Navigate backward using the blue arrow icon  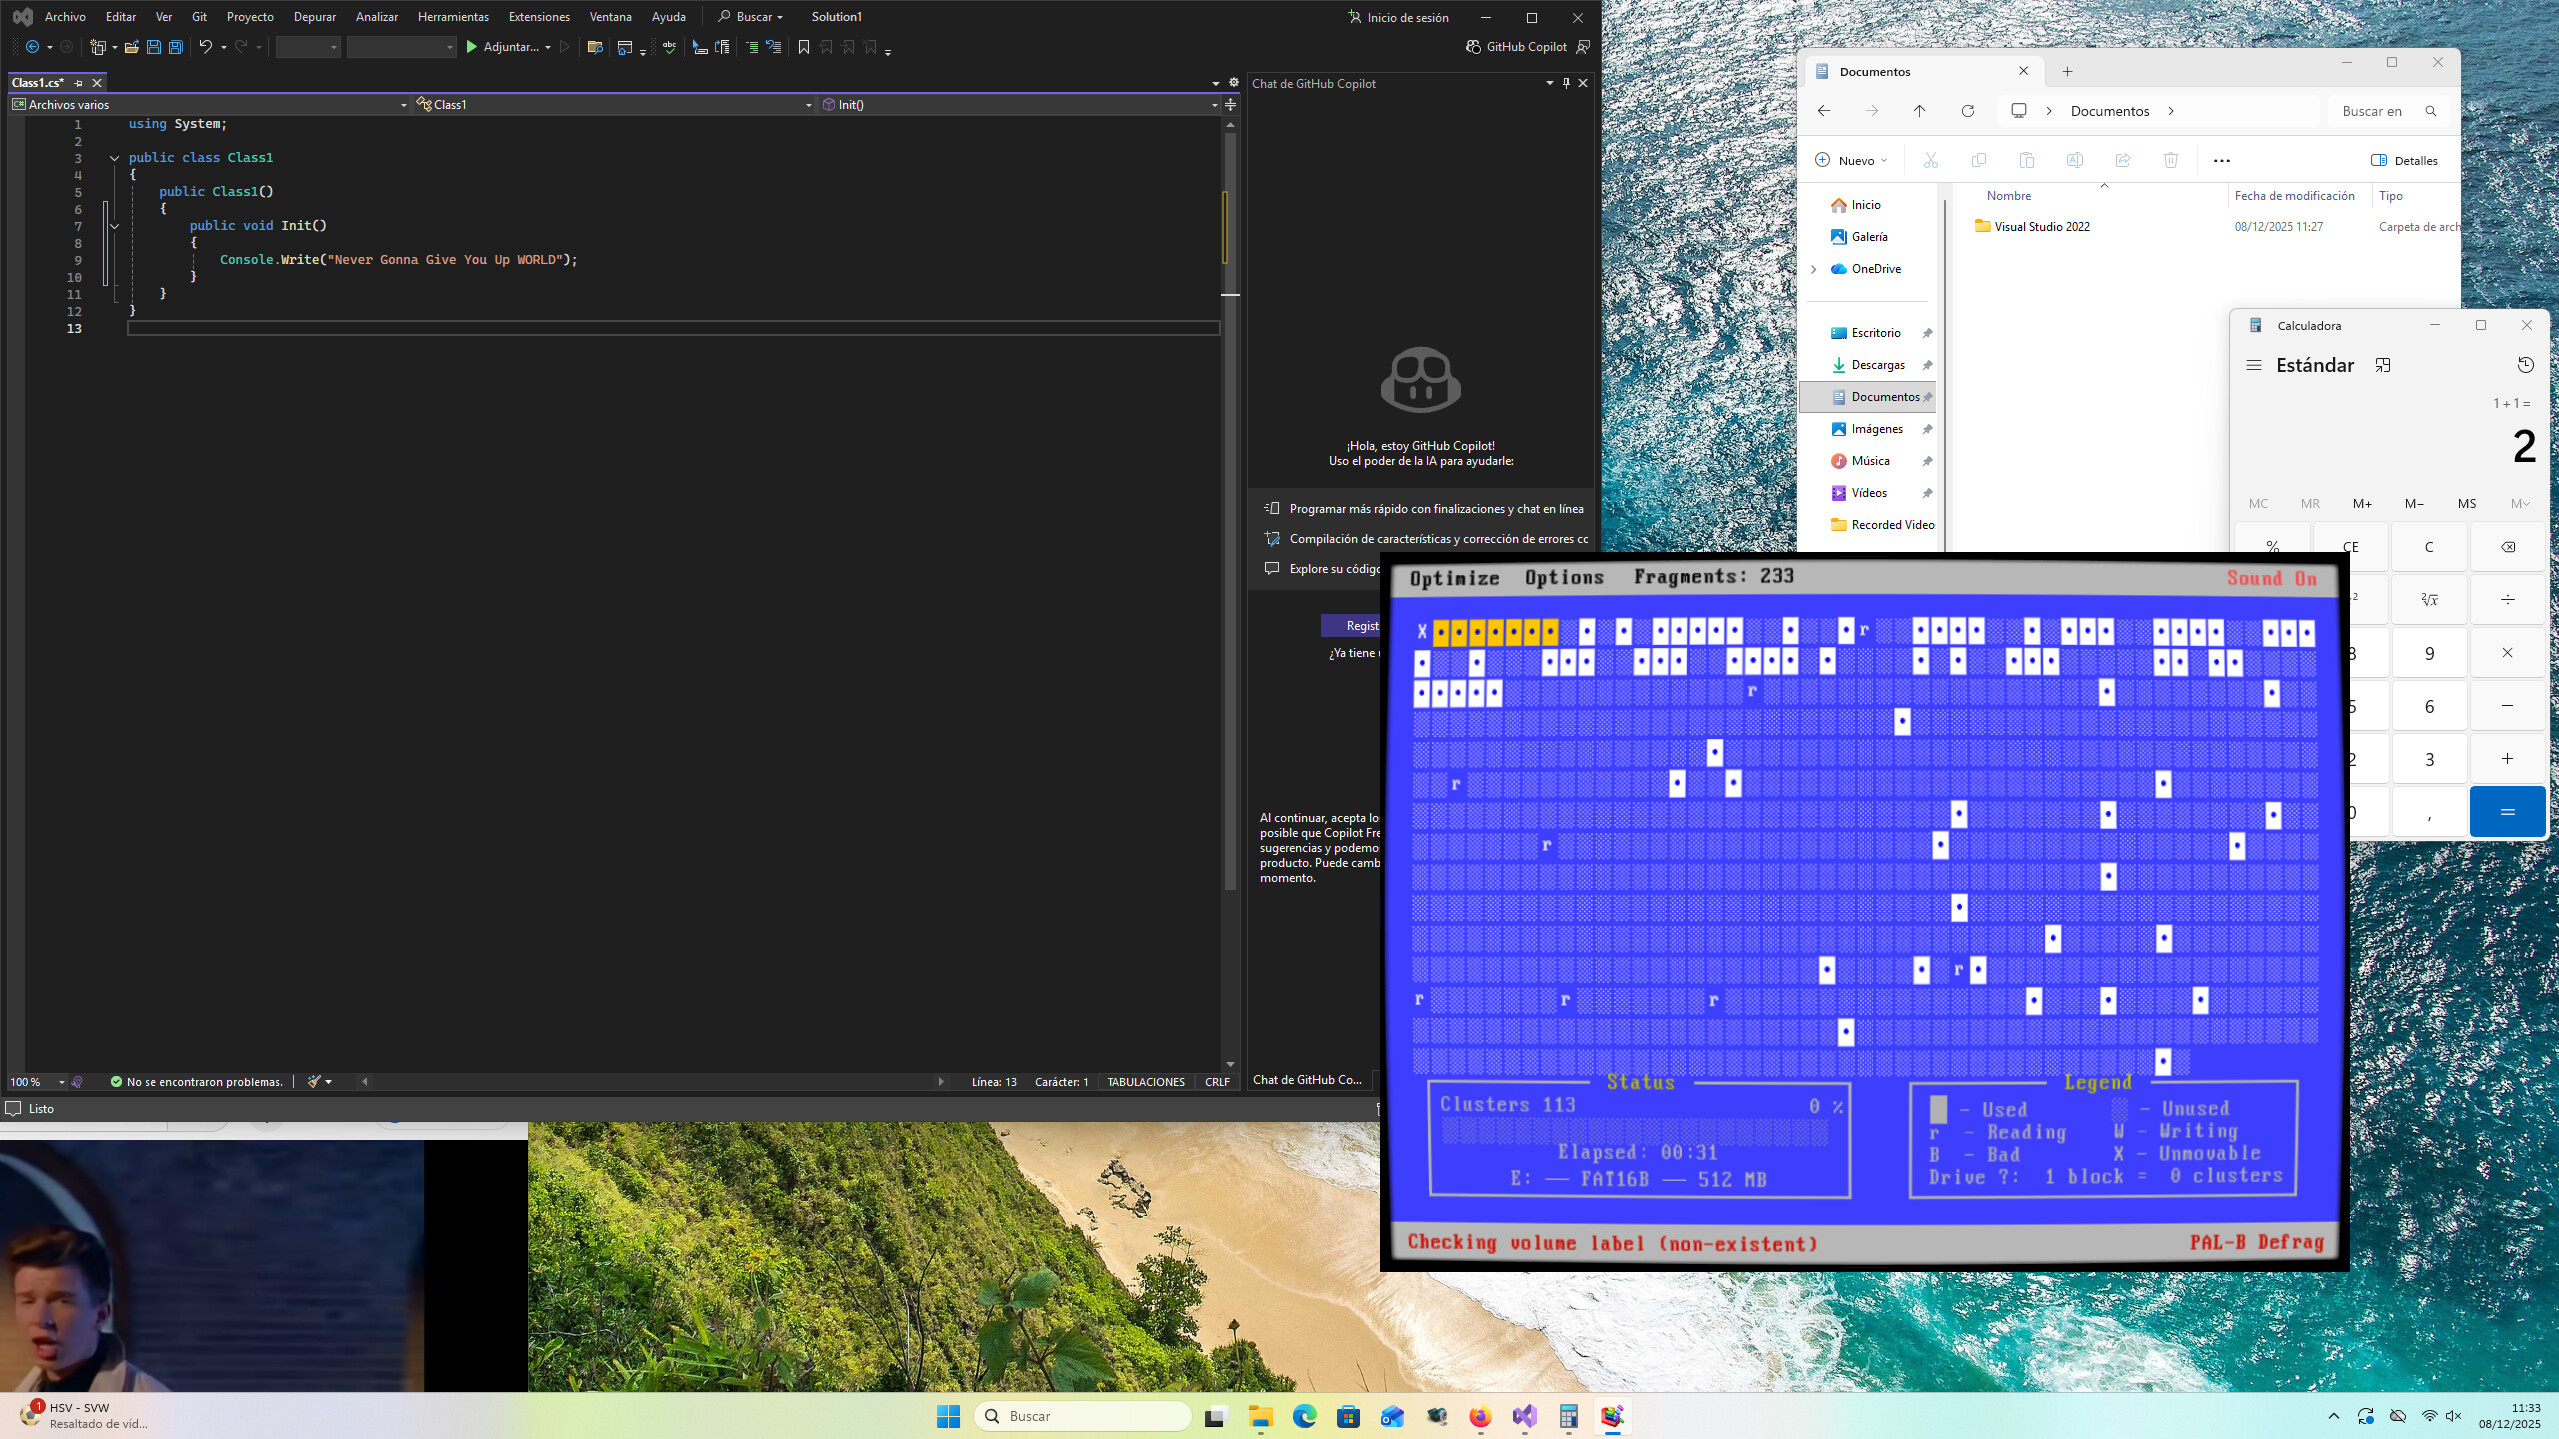click(x=30, y=47)
